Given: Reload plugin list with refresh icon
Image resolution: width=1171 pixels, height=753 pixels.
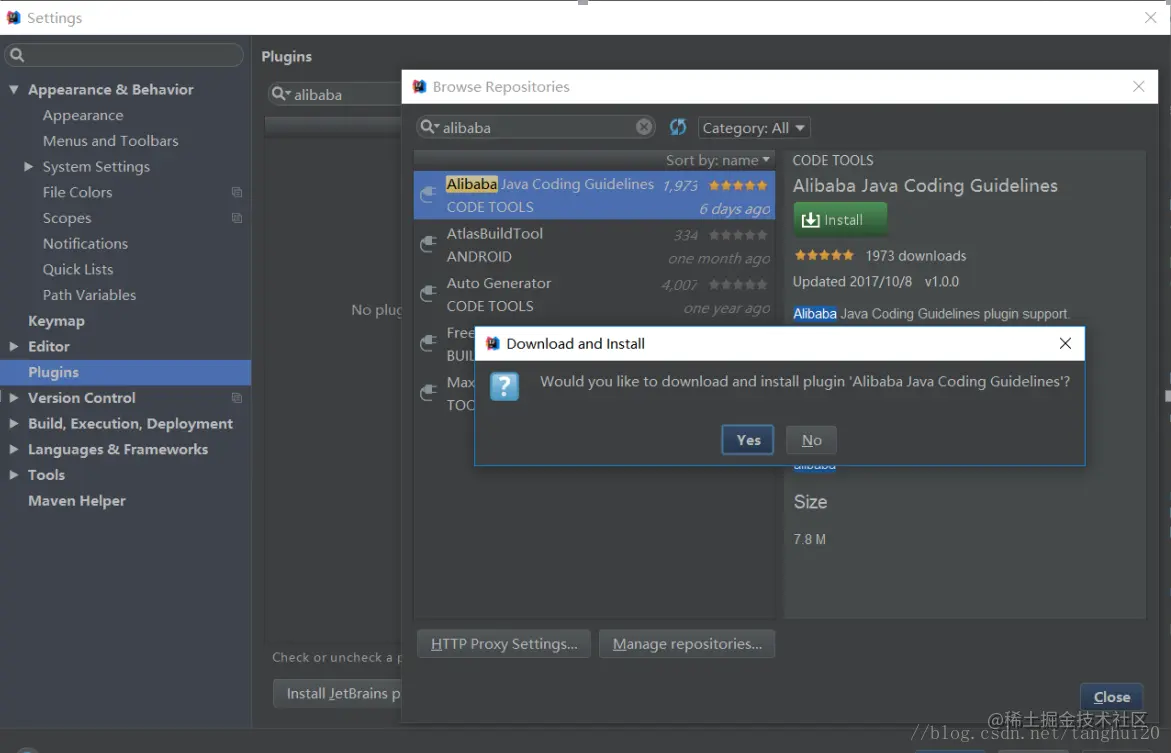Looking at the screenshot, I should 677,127.
